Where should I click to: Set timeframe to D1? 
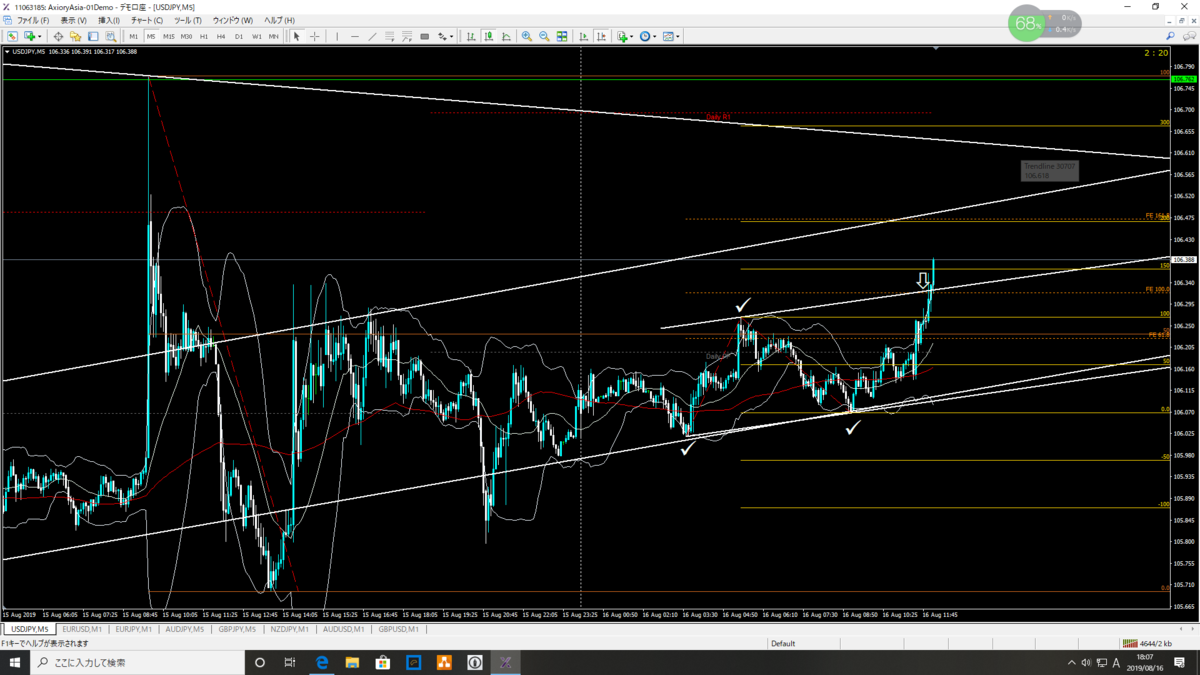pyautogui.click(x=238, y=36)
